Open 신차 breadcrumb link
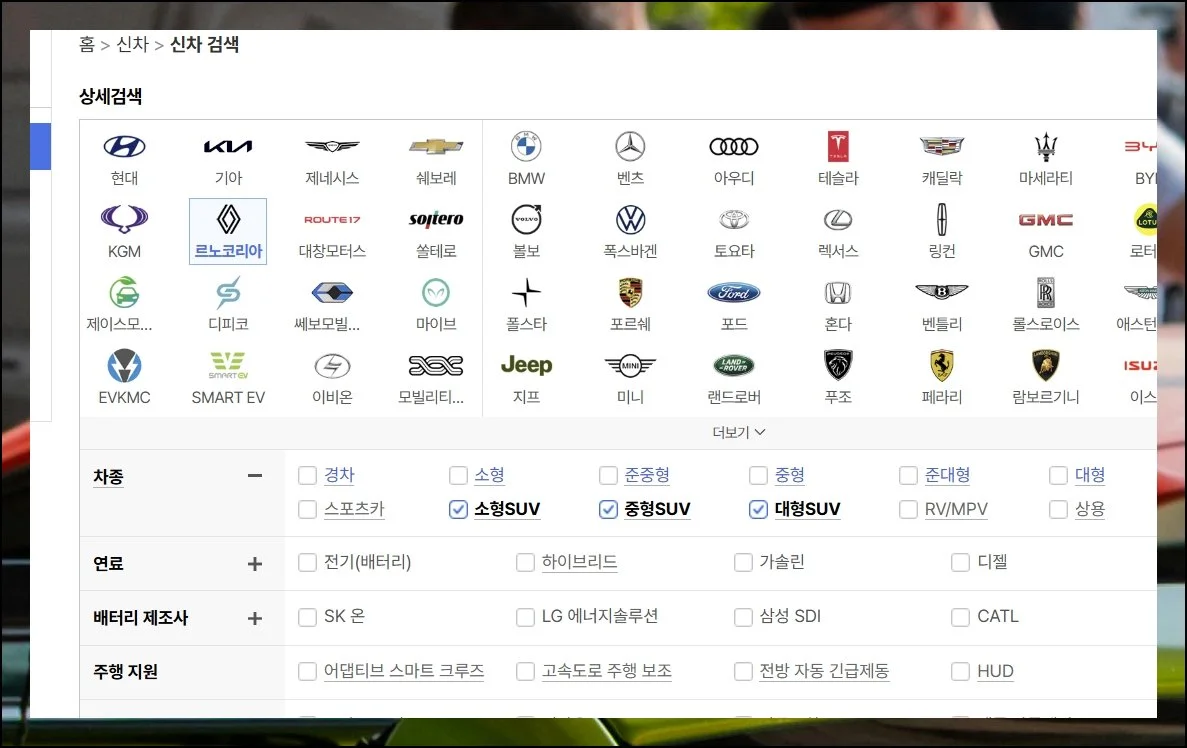Screen dimensions: 1187x748 click(132, 44)
